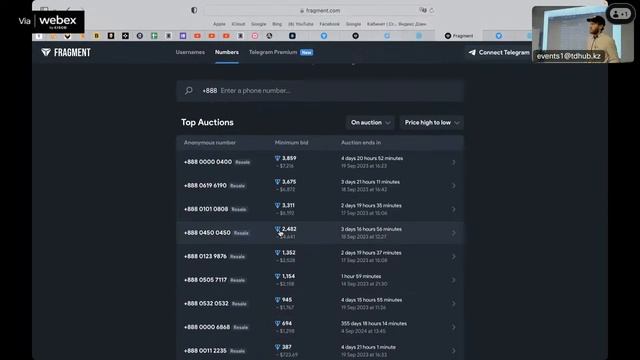Open the +888 0101 0808 auction row
The image size is (640, 360).
coord(320,209)
